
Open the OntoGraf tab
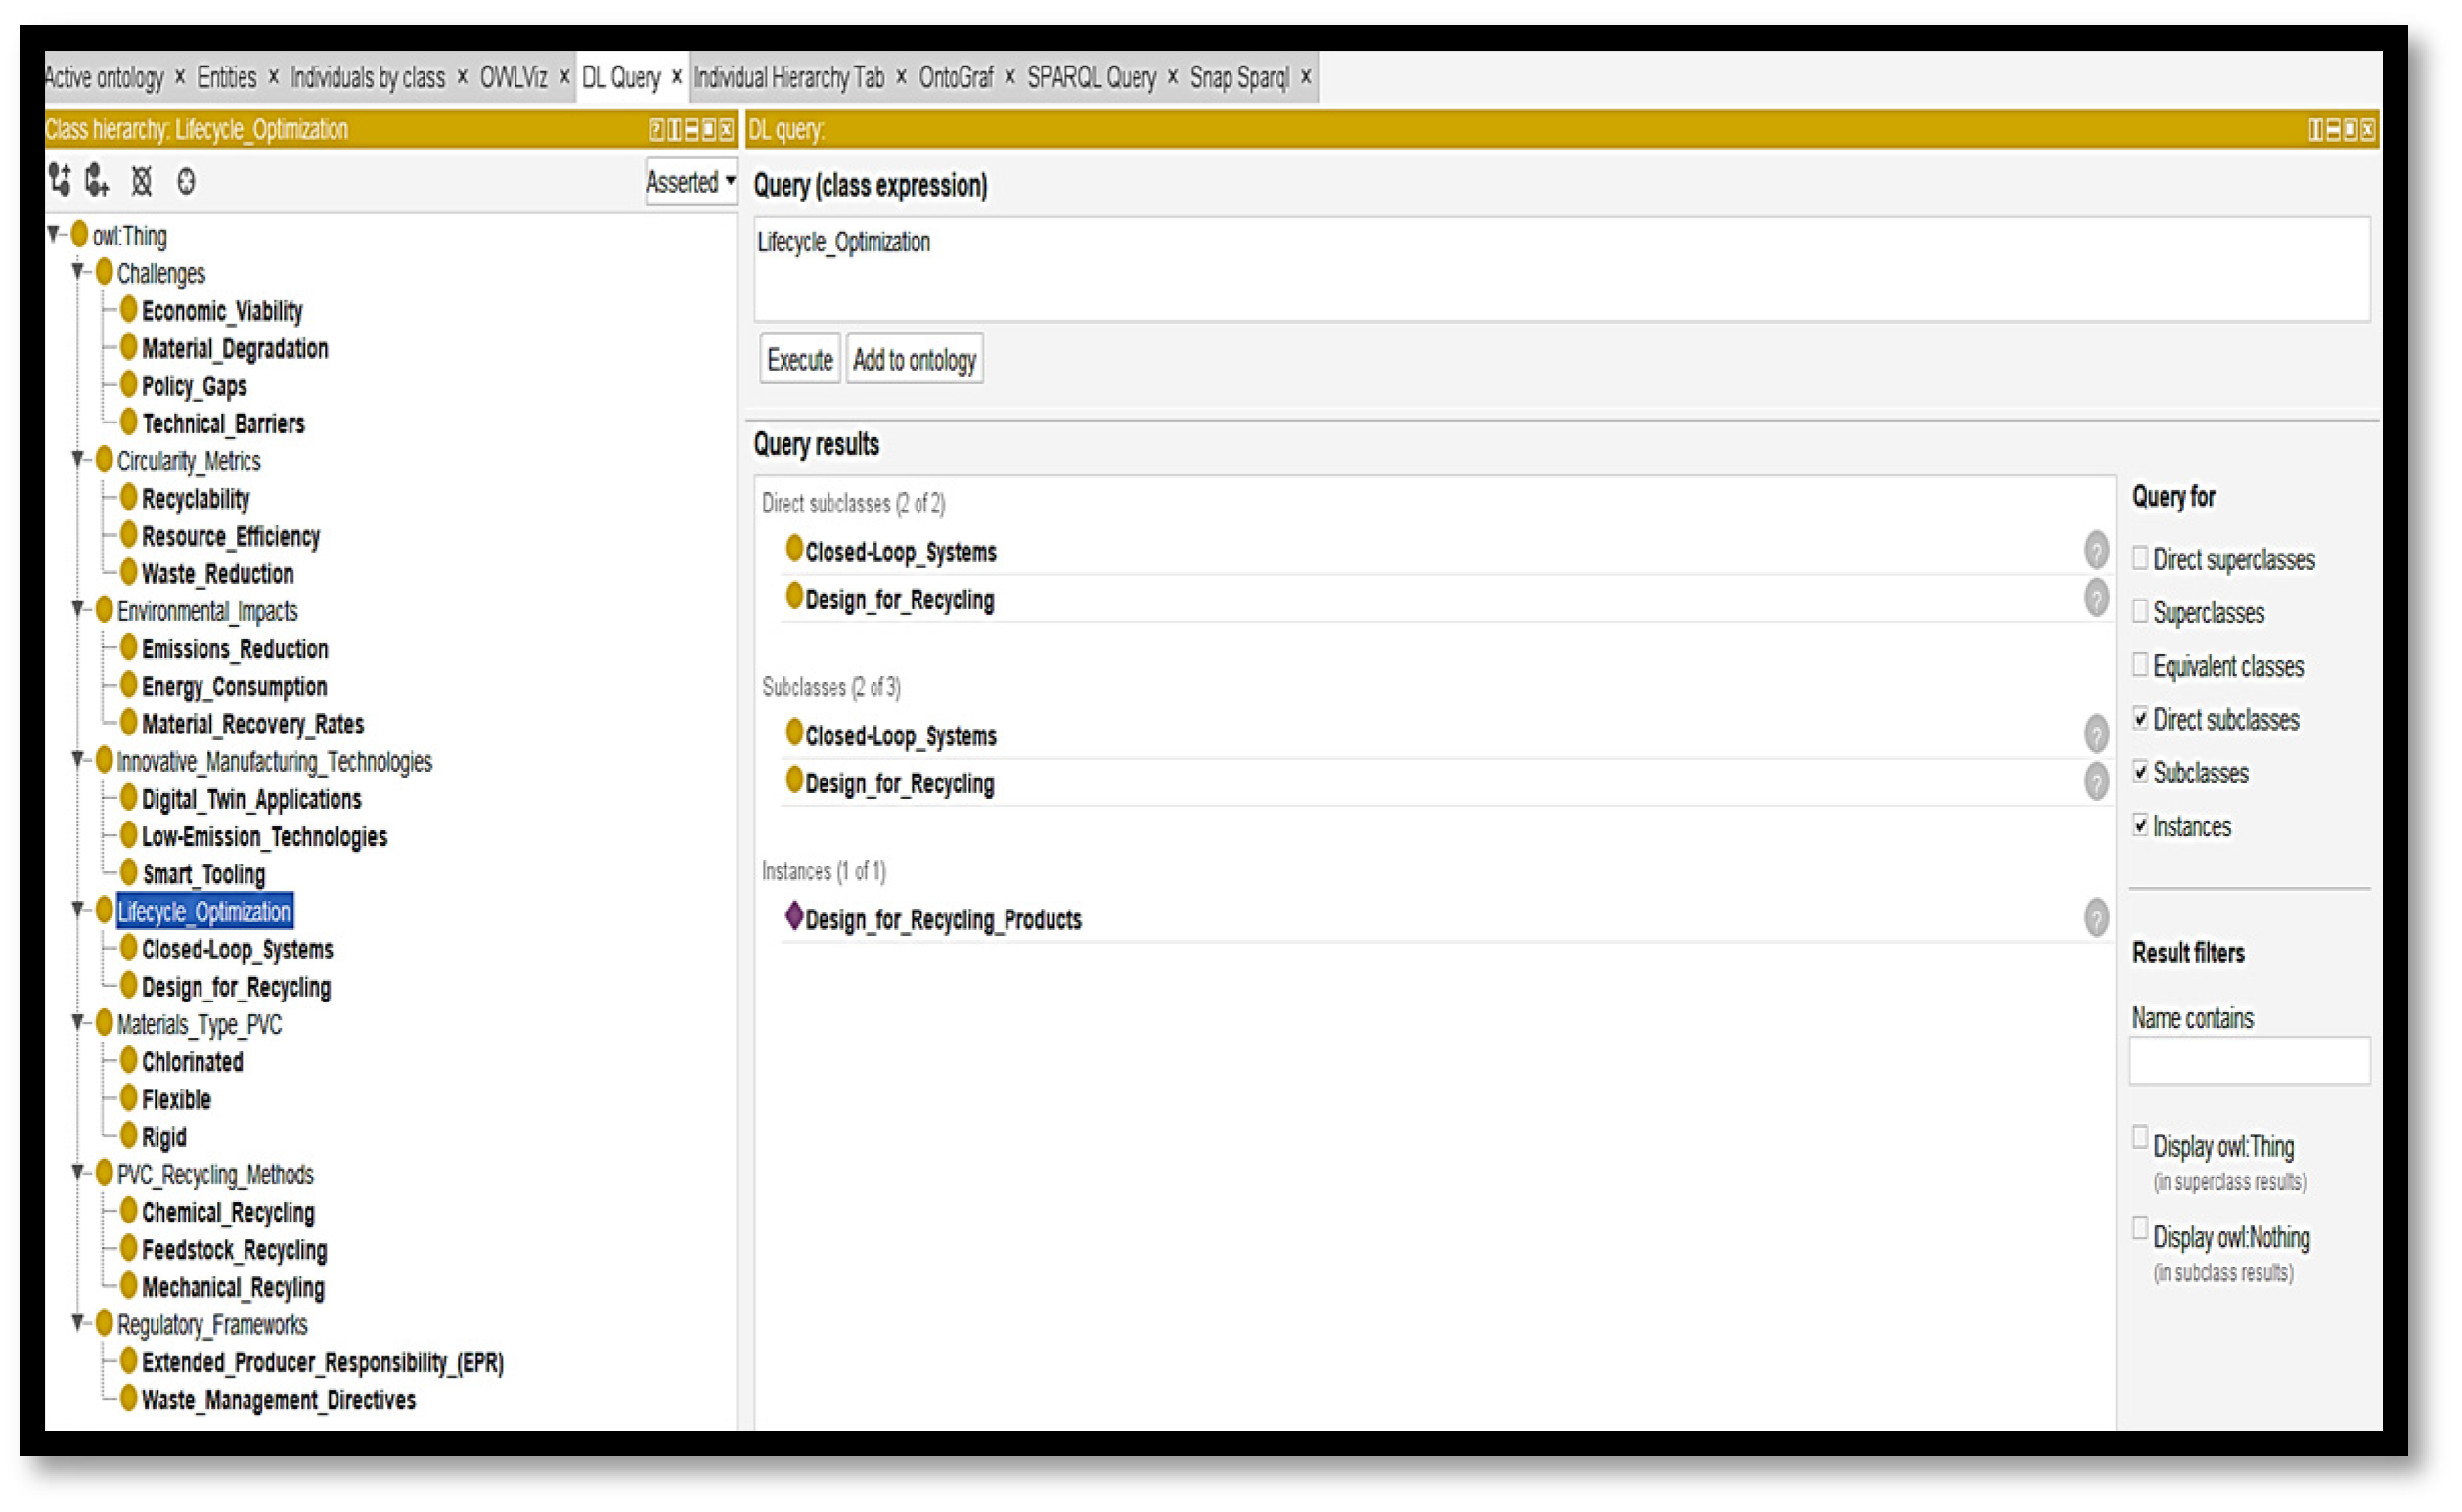pos(955,77)
